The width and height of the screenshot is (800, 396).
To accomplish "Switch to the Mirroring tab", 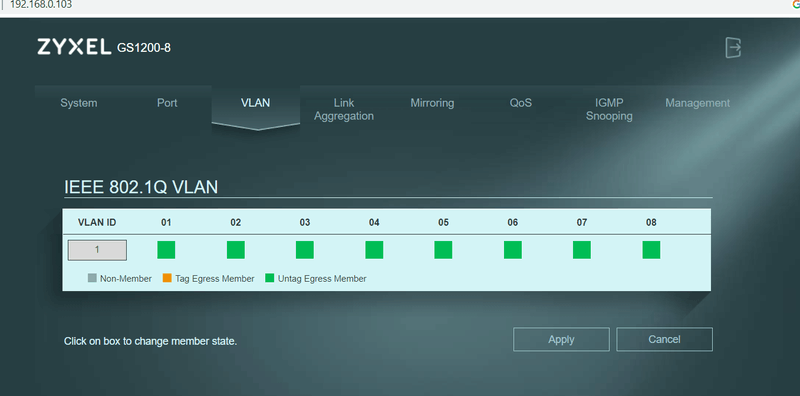I will coord(432,103).
